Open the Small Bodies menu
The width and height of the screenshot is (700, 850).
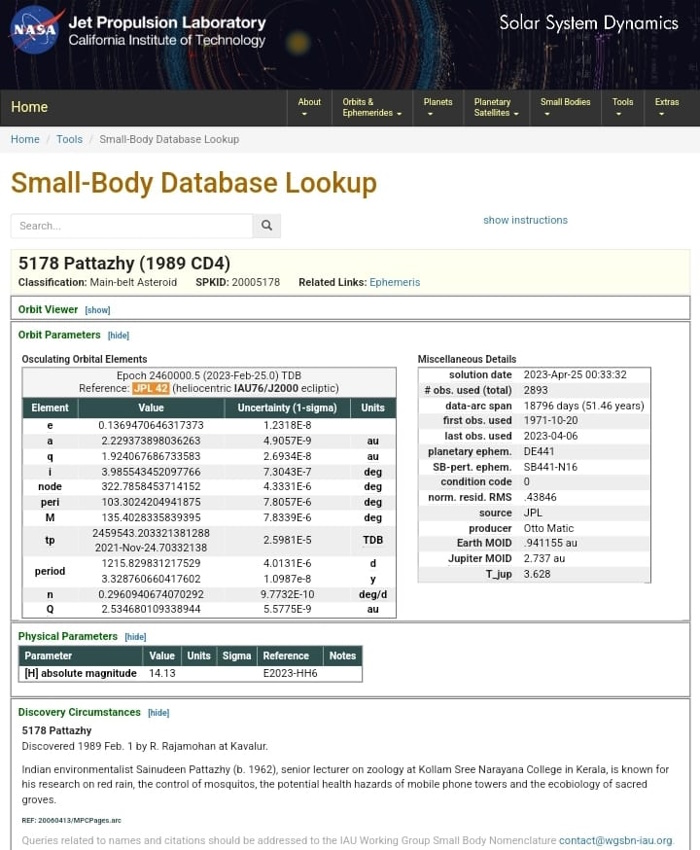[565, 107]
